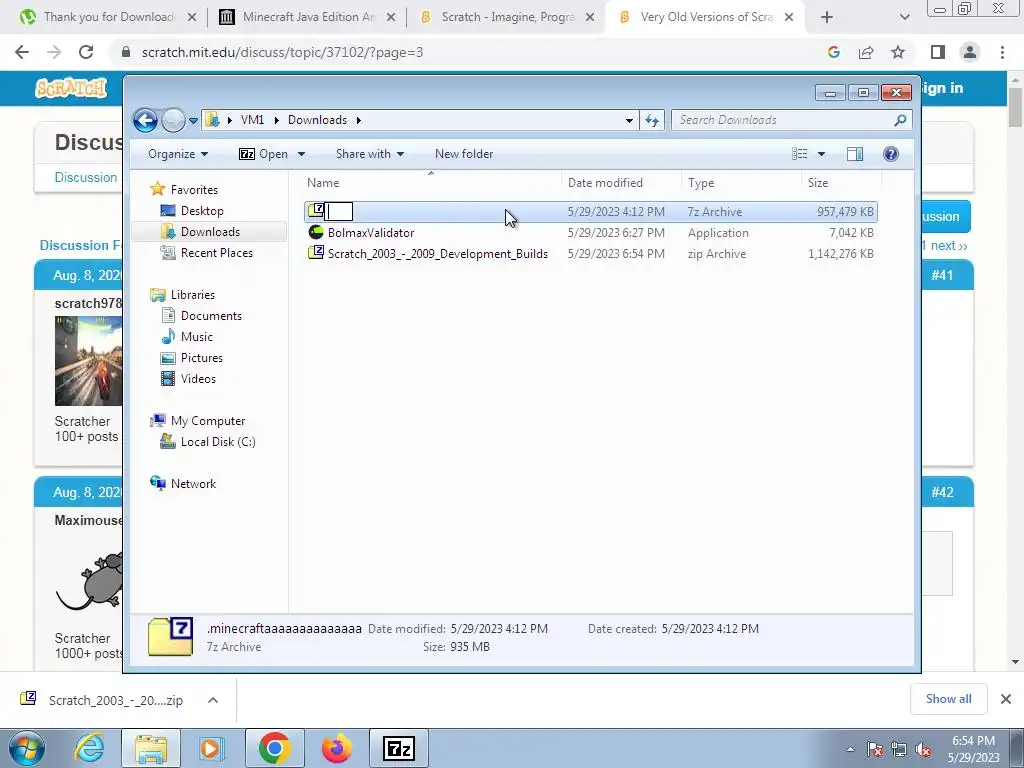Click Chrome back navigation arrow
Image resolution: width=1024 pixels, height=768 pixels.
(22, 52)
